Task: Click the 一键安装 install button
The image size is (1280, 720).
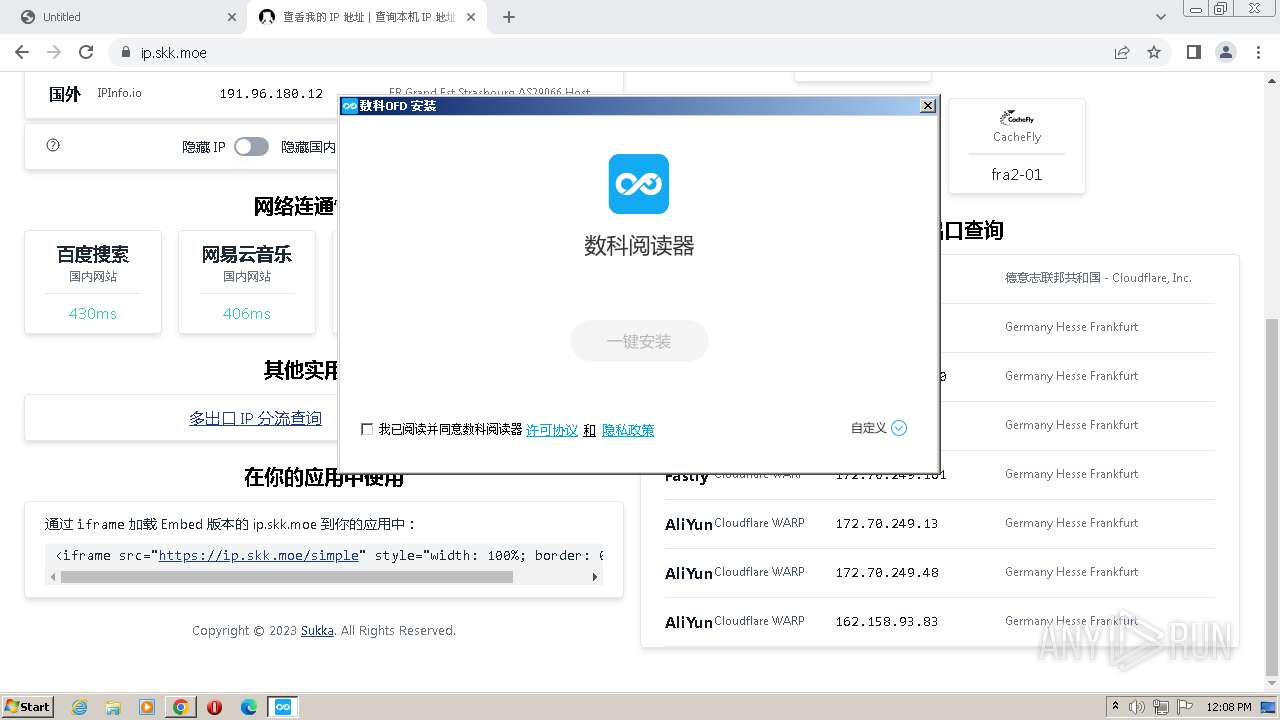Action: (x=639, y=341)
